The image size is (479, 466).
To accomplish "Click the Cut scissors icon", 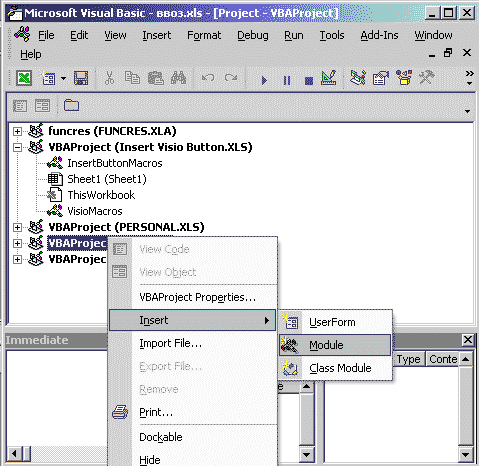I will tap(109, 79).
